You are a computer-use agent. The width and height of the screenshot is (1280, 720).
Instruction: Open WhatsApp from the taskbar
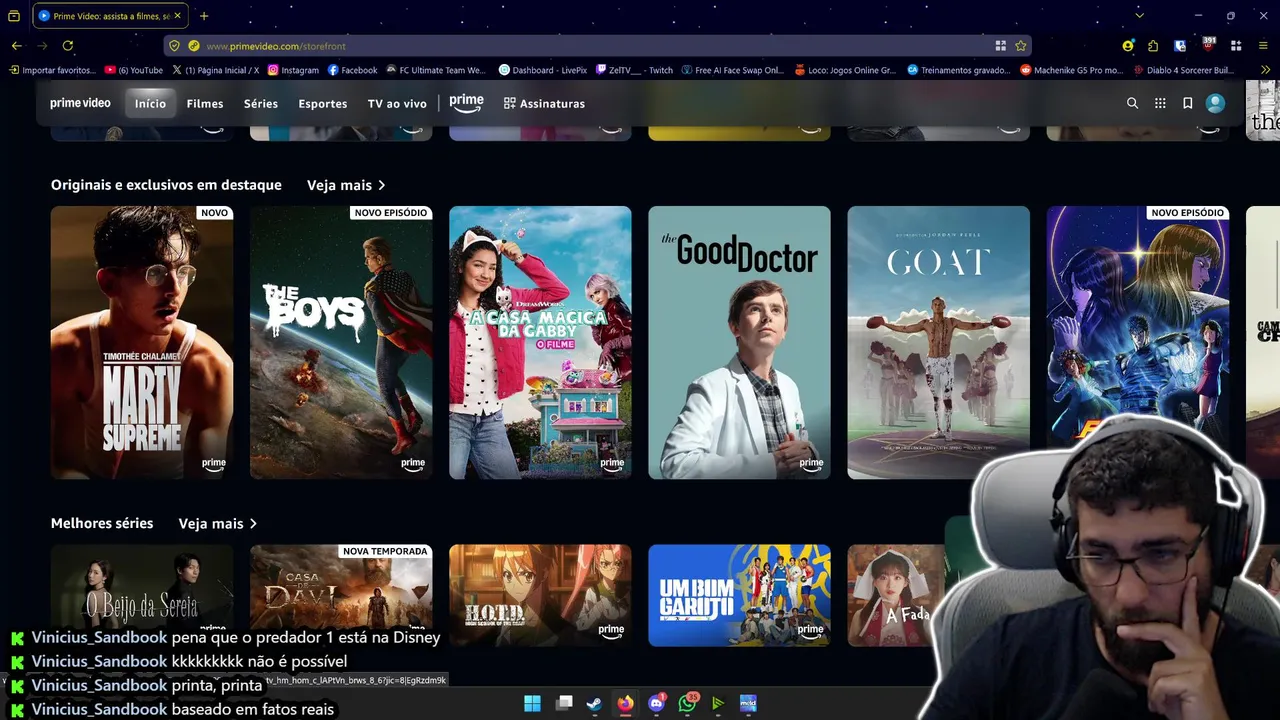click(x=687, y=703)
